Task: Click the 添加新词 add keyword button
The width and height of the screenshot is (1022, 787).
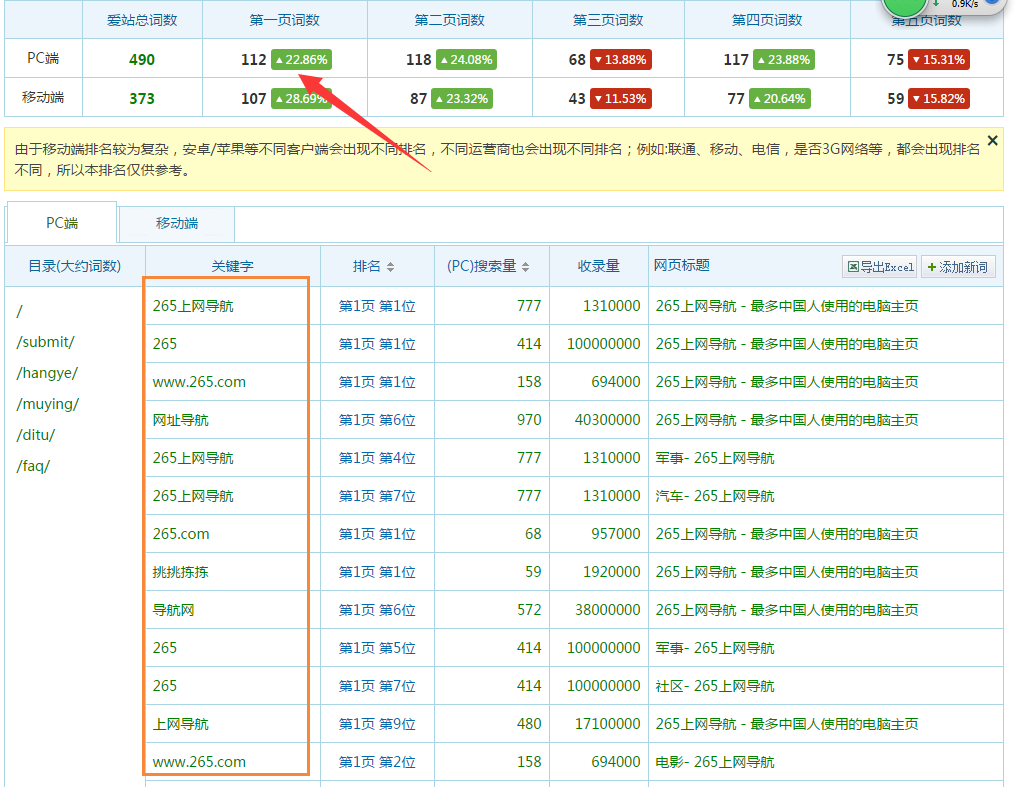Action: pyautogui.click(x=958, y=267)
